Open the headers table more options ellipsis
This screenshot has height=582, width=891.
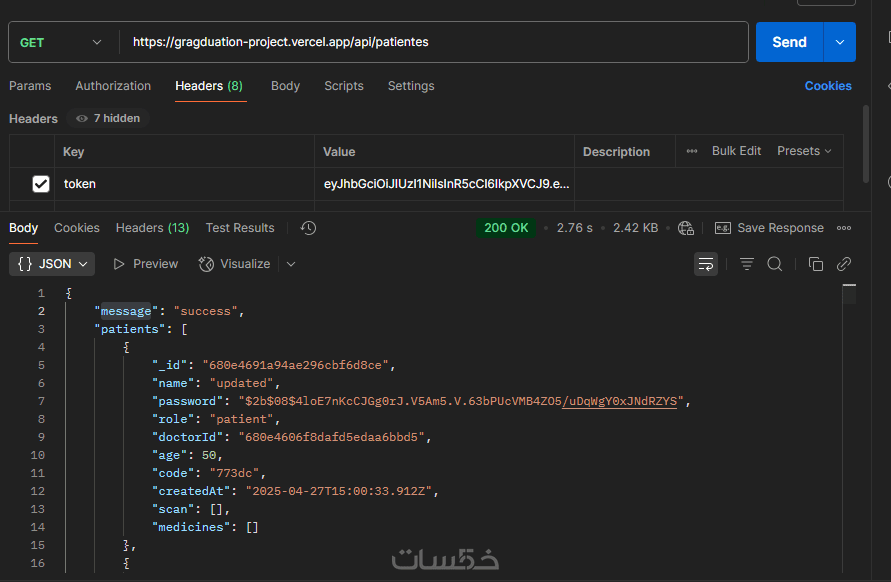[x=692, y=151]
